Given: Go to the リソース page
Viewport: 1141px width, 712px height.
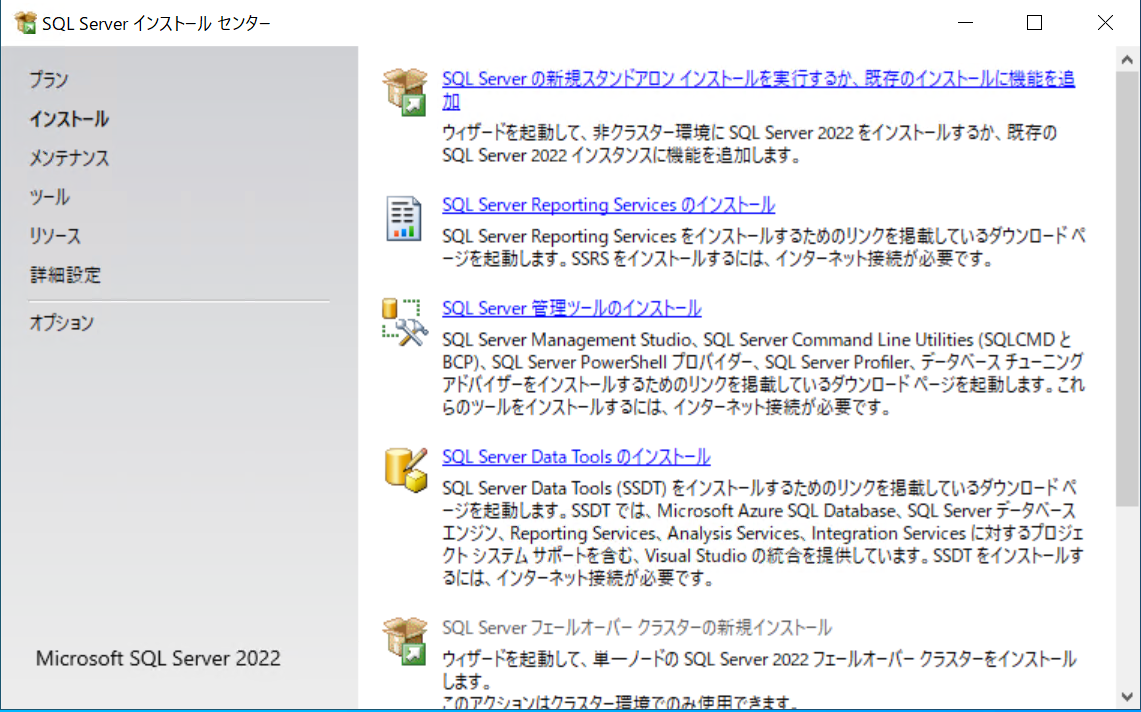Looking at the screenshot, I should (55, 236).
